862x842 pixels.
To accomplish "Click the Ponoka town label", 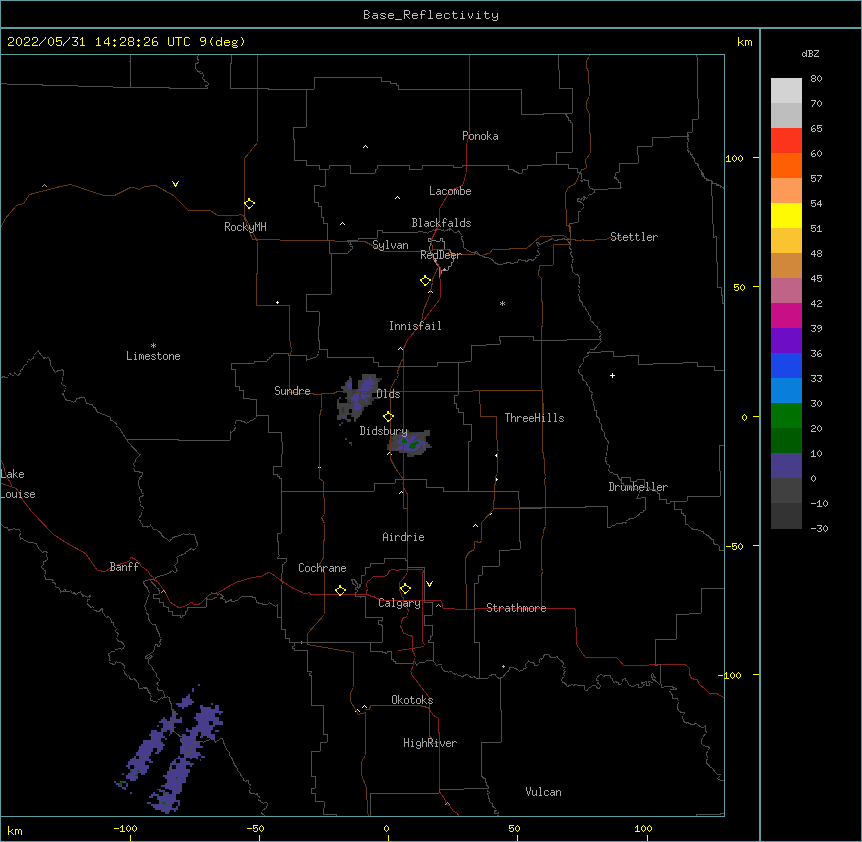I will click(480, 136).
